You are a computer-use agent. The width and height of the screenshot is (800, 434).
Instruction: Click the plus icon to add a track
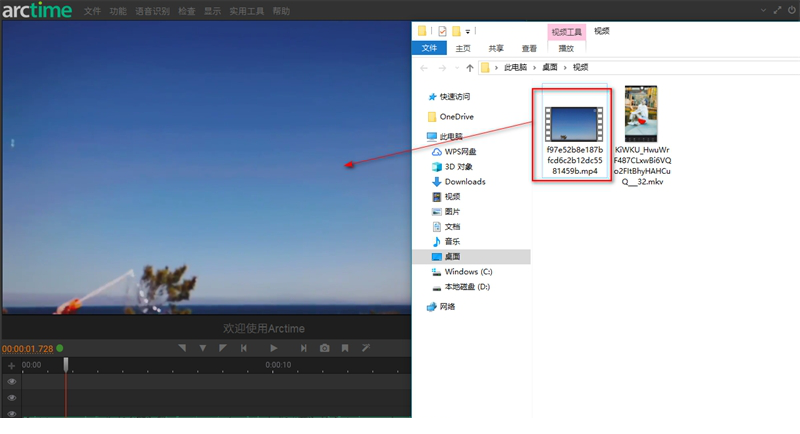(11, 366)
